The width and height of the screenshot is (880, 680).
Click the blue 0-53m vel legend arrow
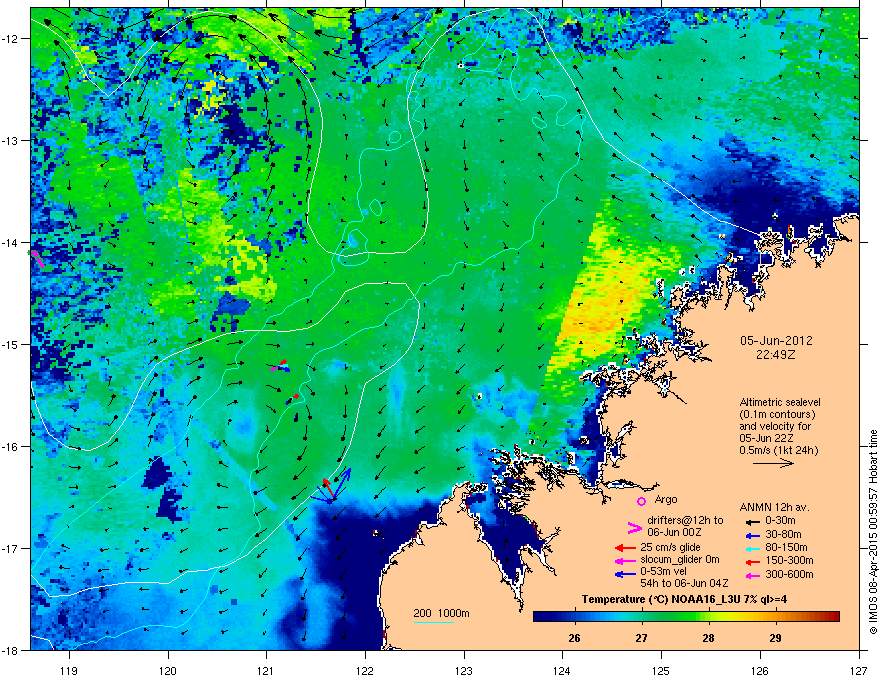(x=625, y=574)
